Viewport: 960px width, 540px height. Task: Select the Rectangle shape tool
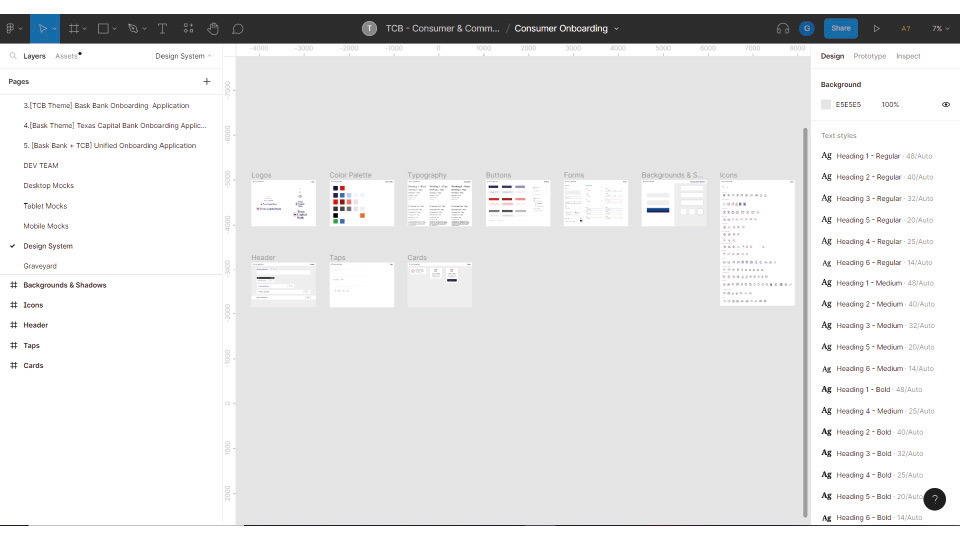103,29
